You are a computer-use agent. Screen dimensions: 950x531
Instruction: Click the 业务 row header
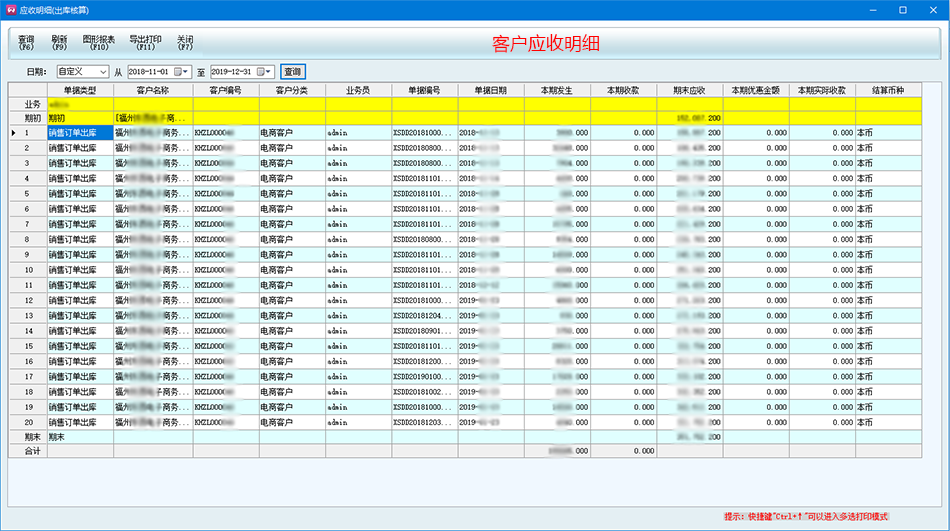click(x=28, y=104)
